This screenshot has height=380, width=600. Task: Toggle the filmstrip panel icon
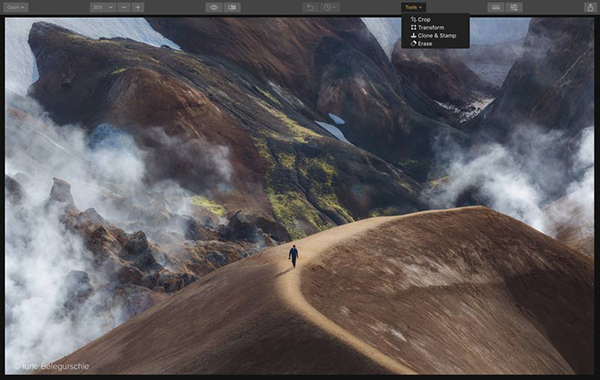tap(496, 7)
